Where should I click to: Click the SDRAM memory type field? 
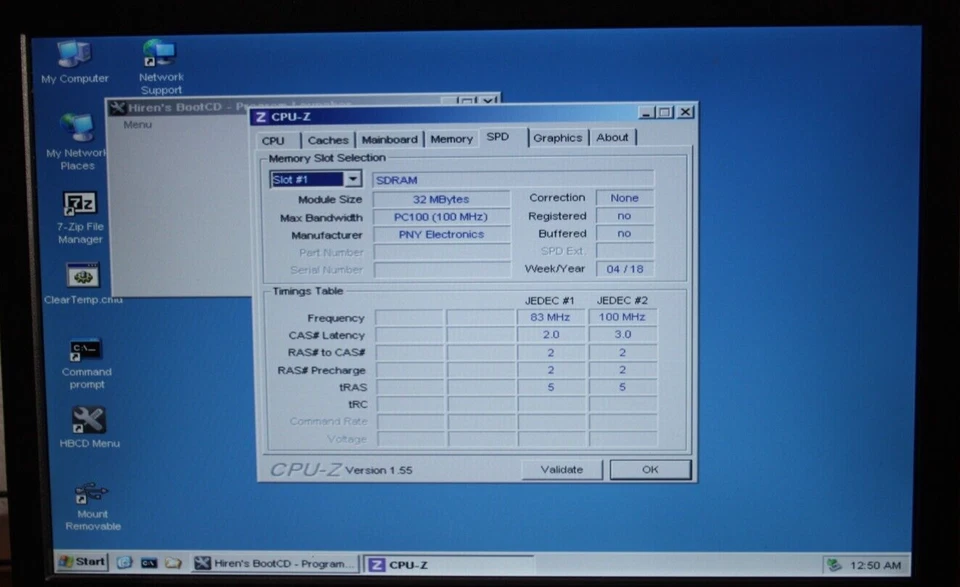513,179
